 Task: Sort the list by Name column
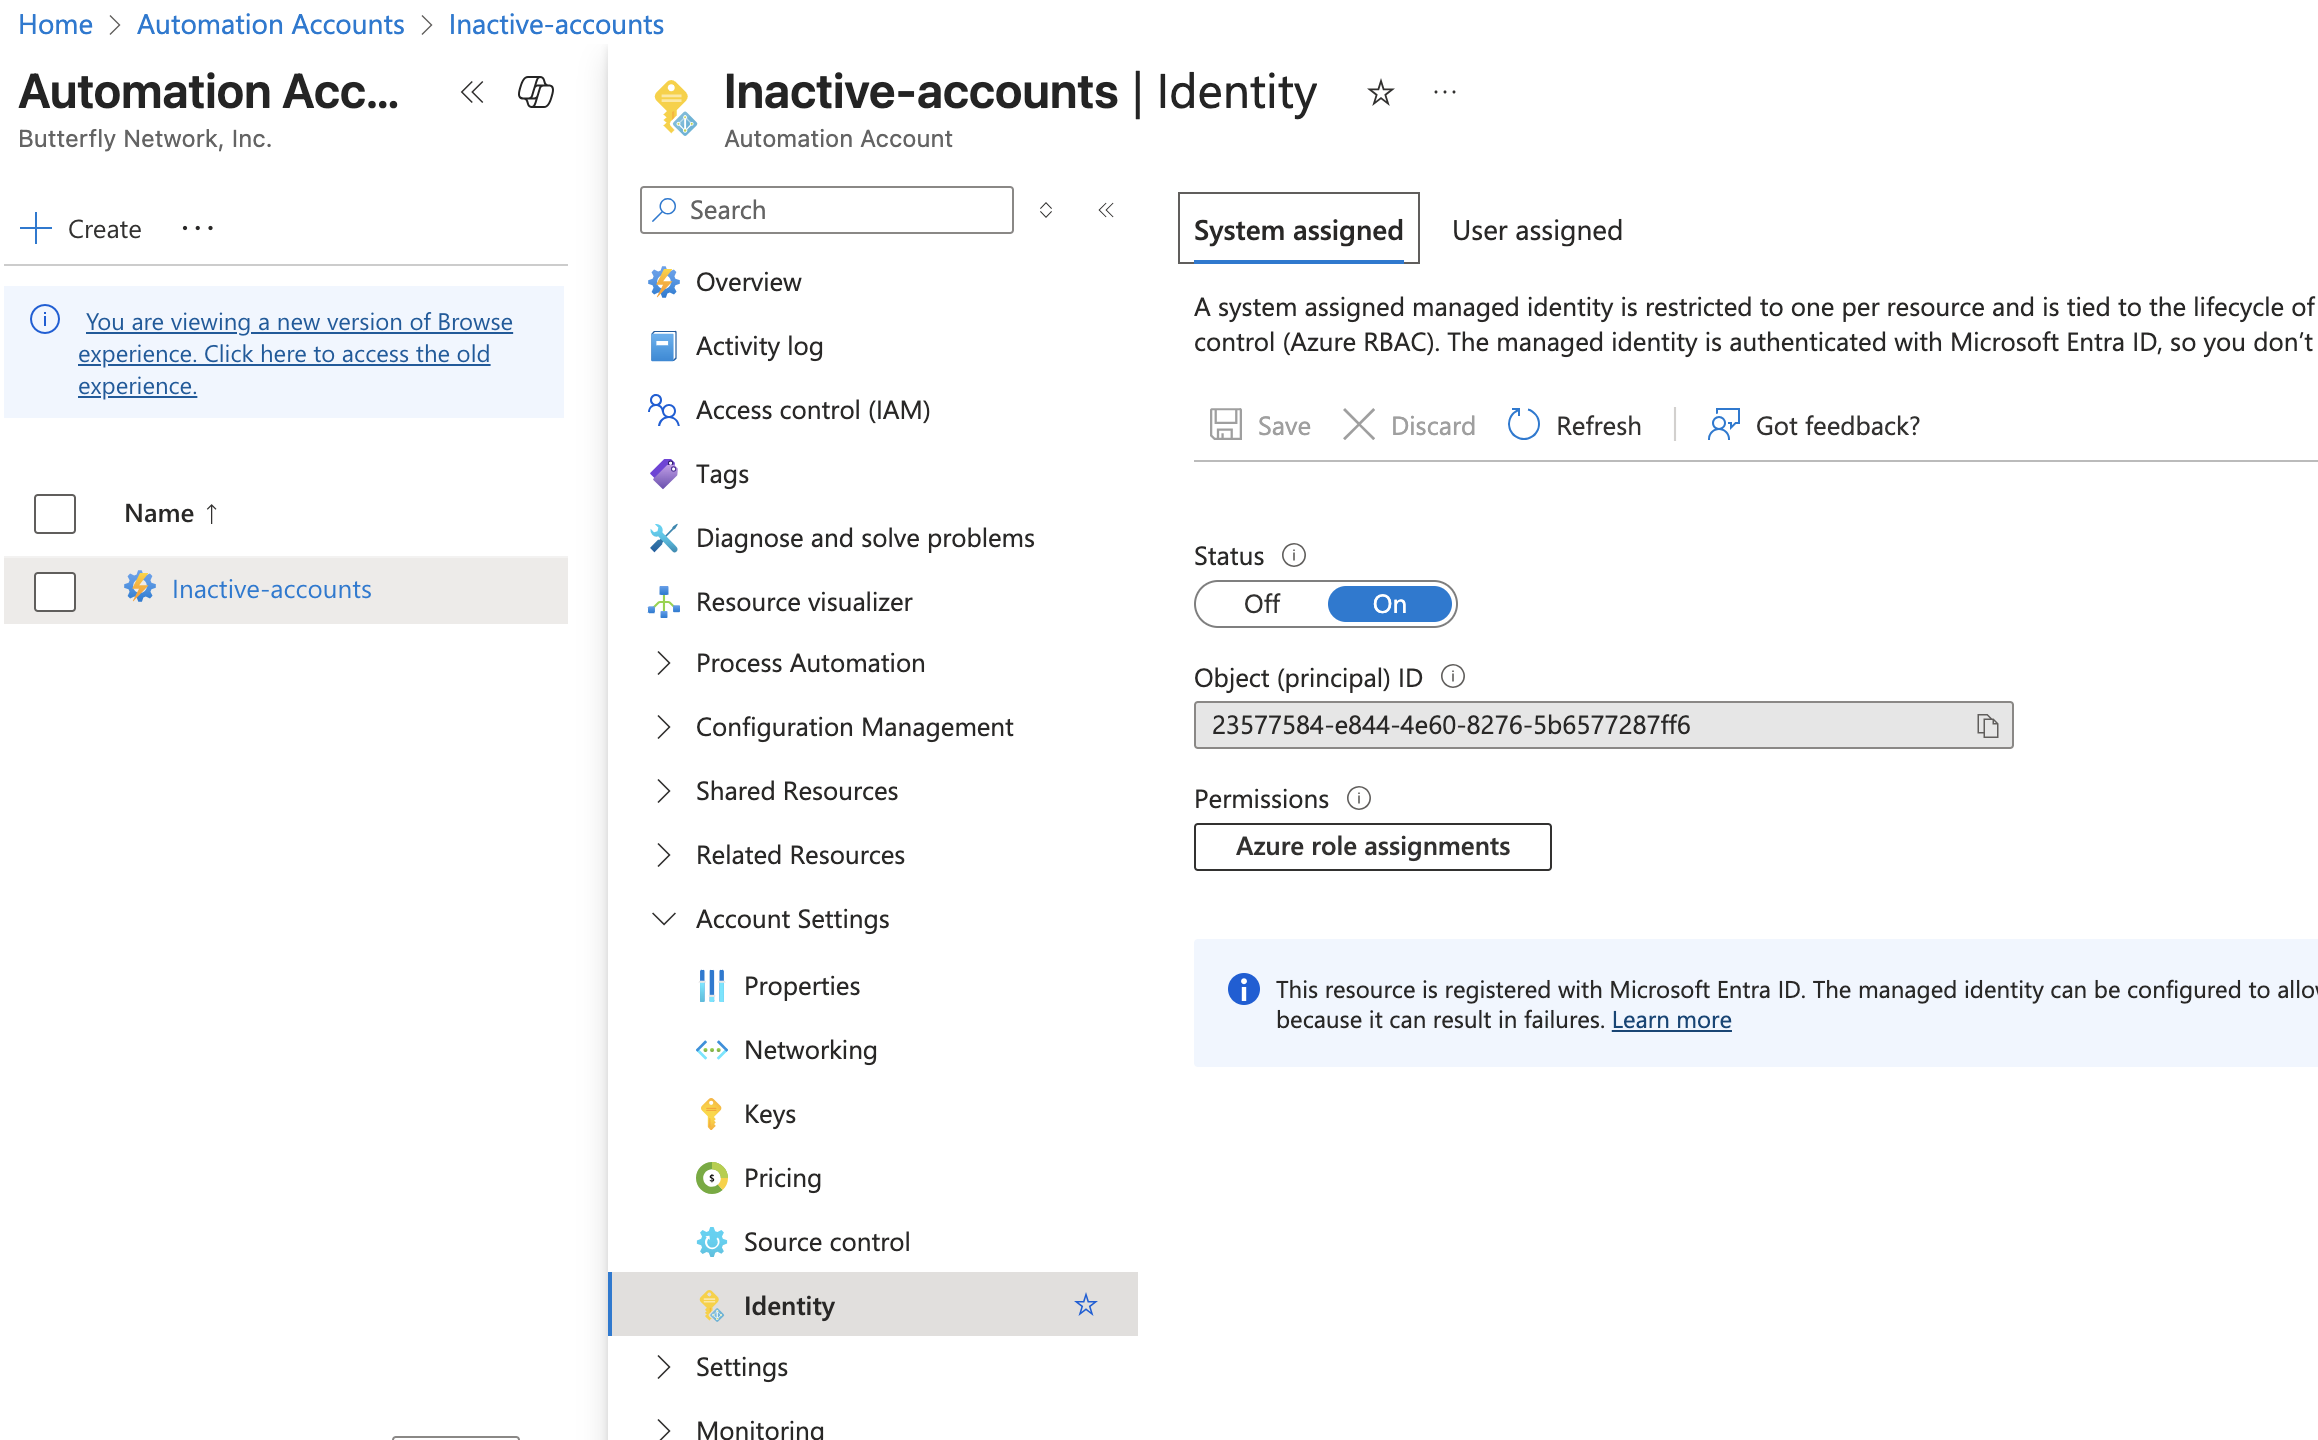171,514
